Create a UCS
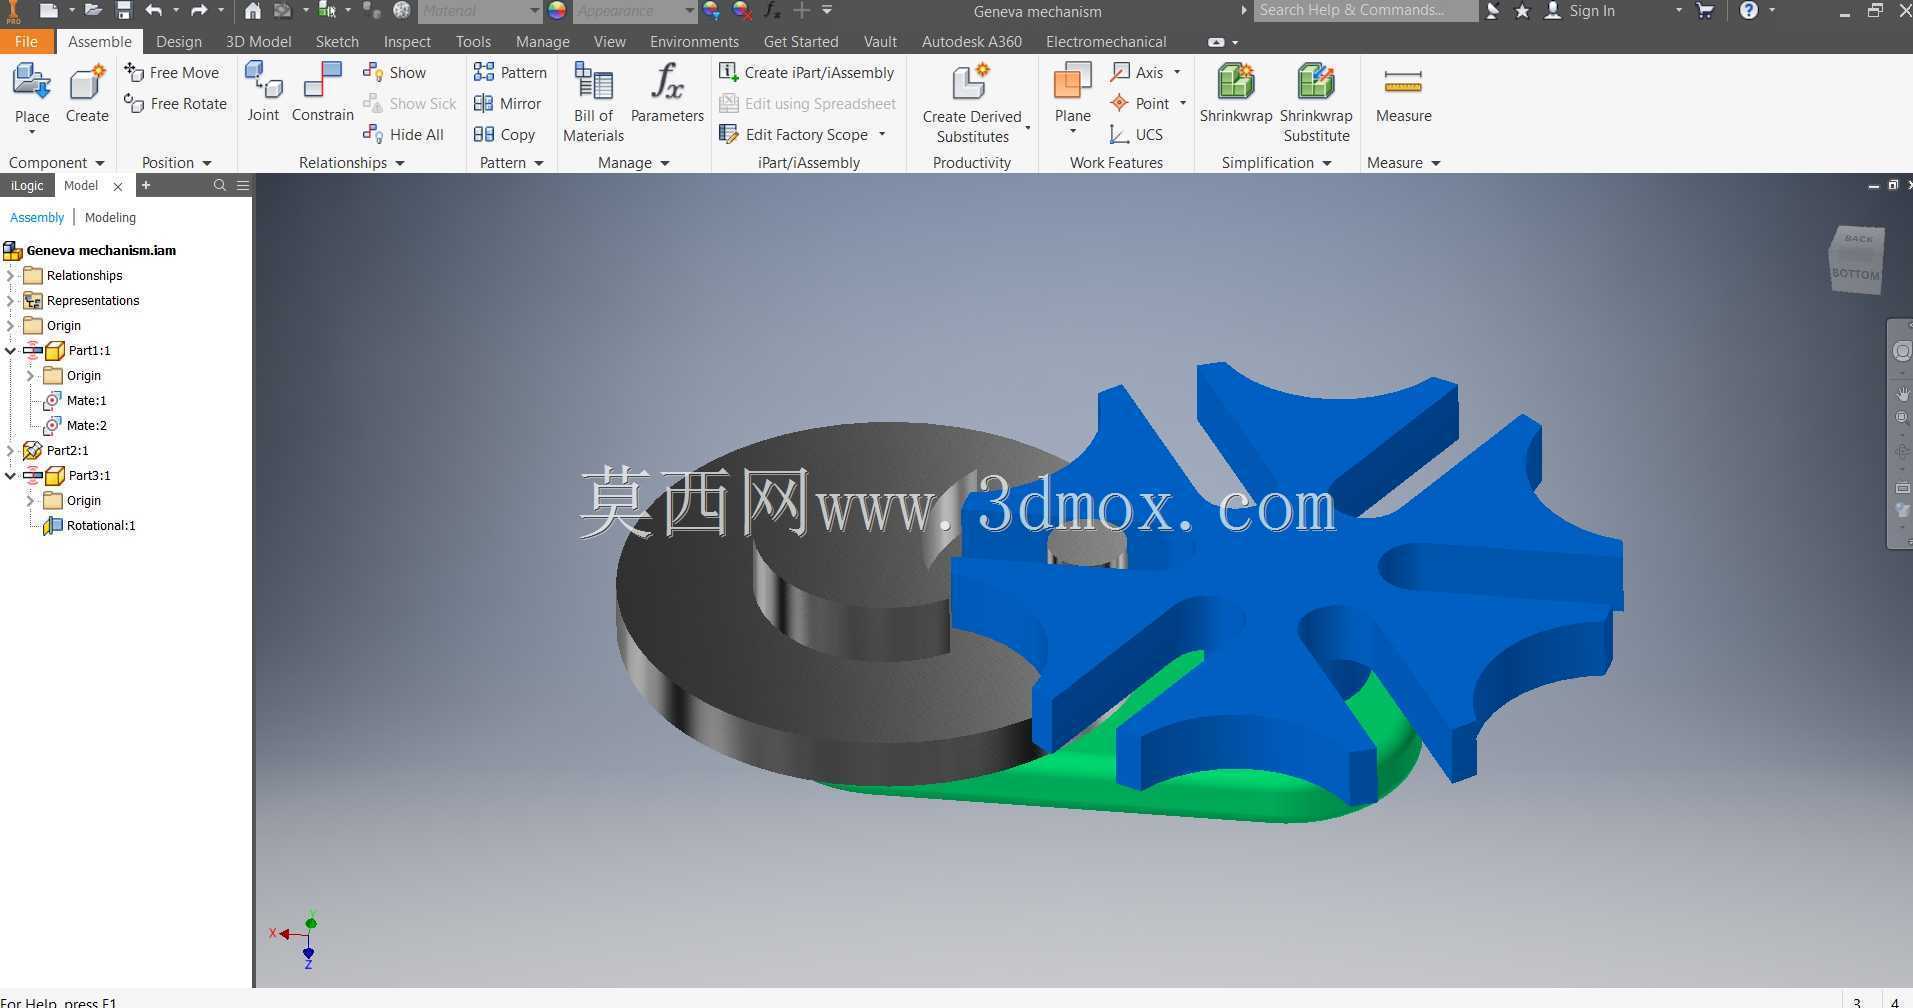Screen dimensions: 1913x1008 point(1136,134)
